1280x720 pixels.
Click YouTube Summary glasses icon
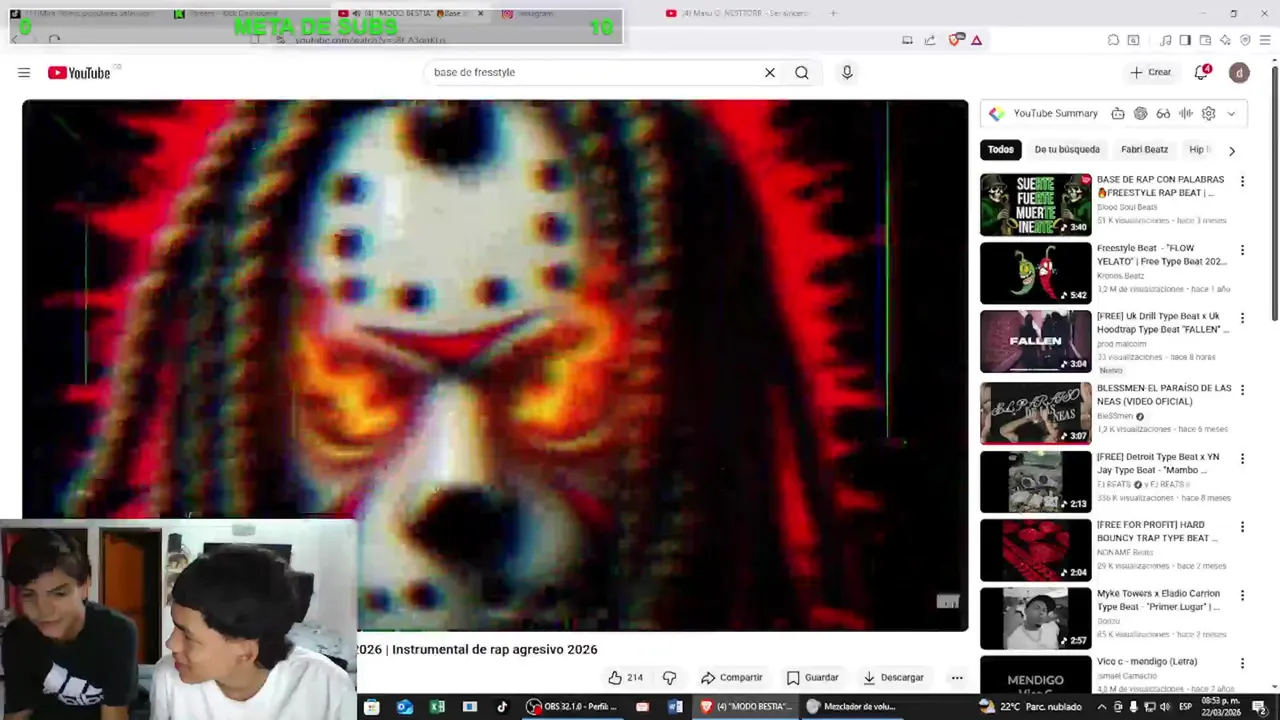click(x=1163, y=113)
